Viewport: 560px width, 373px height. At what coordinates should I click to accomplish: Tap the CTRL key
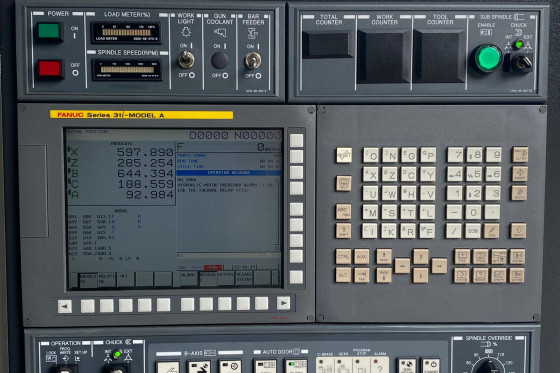coord(343,257)
